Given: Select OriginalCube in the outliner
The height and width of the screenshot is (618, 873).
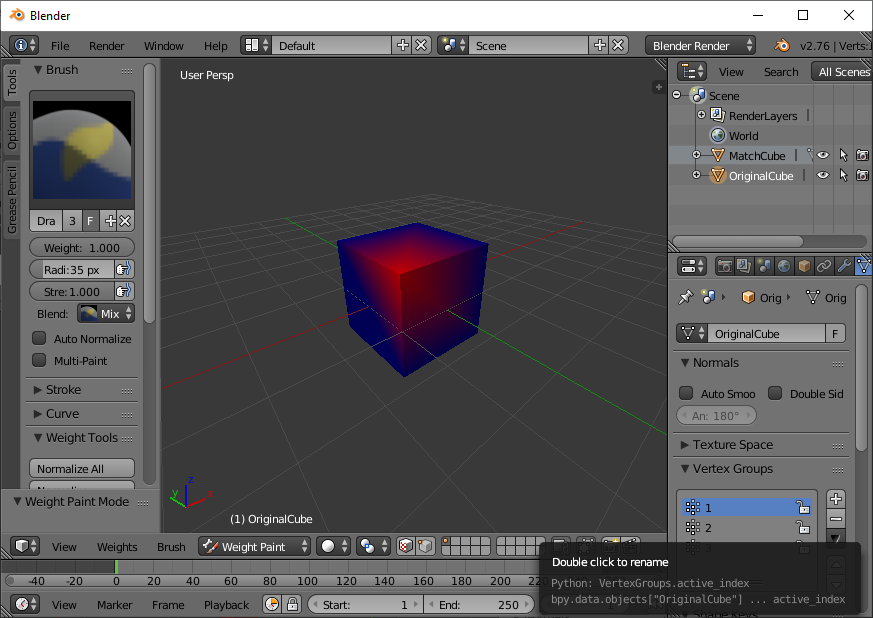Looking at the screenshot, I should click(x=760, y=176).
